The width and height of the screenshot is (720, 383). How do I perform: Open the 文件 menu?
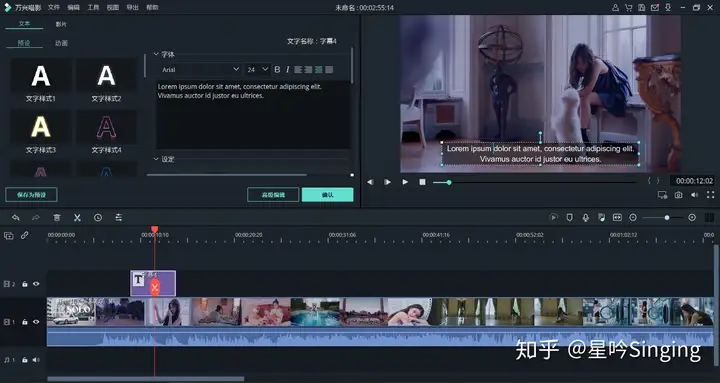[54, 7]
